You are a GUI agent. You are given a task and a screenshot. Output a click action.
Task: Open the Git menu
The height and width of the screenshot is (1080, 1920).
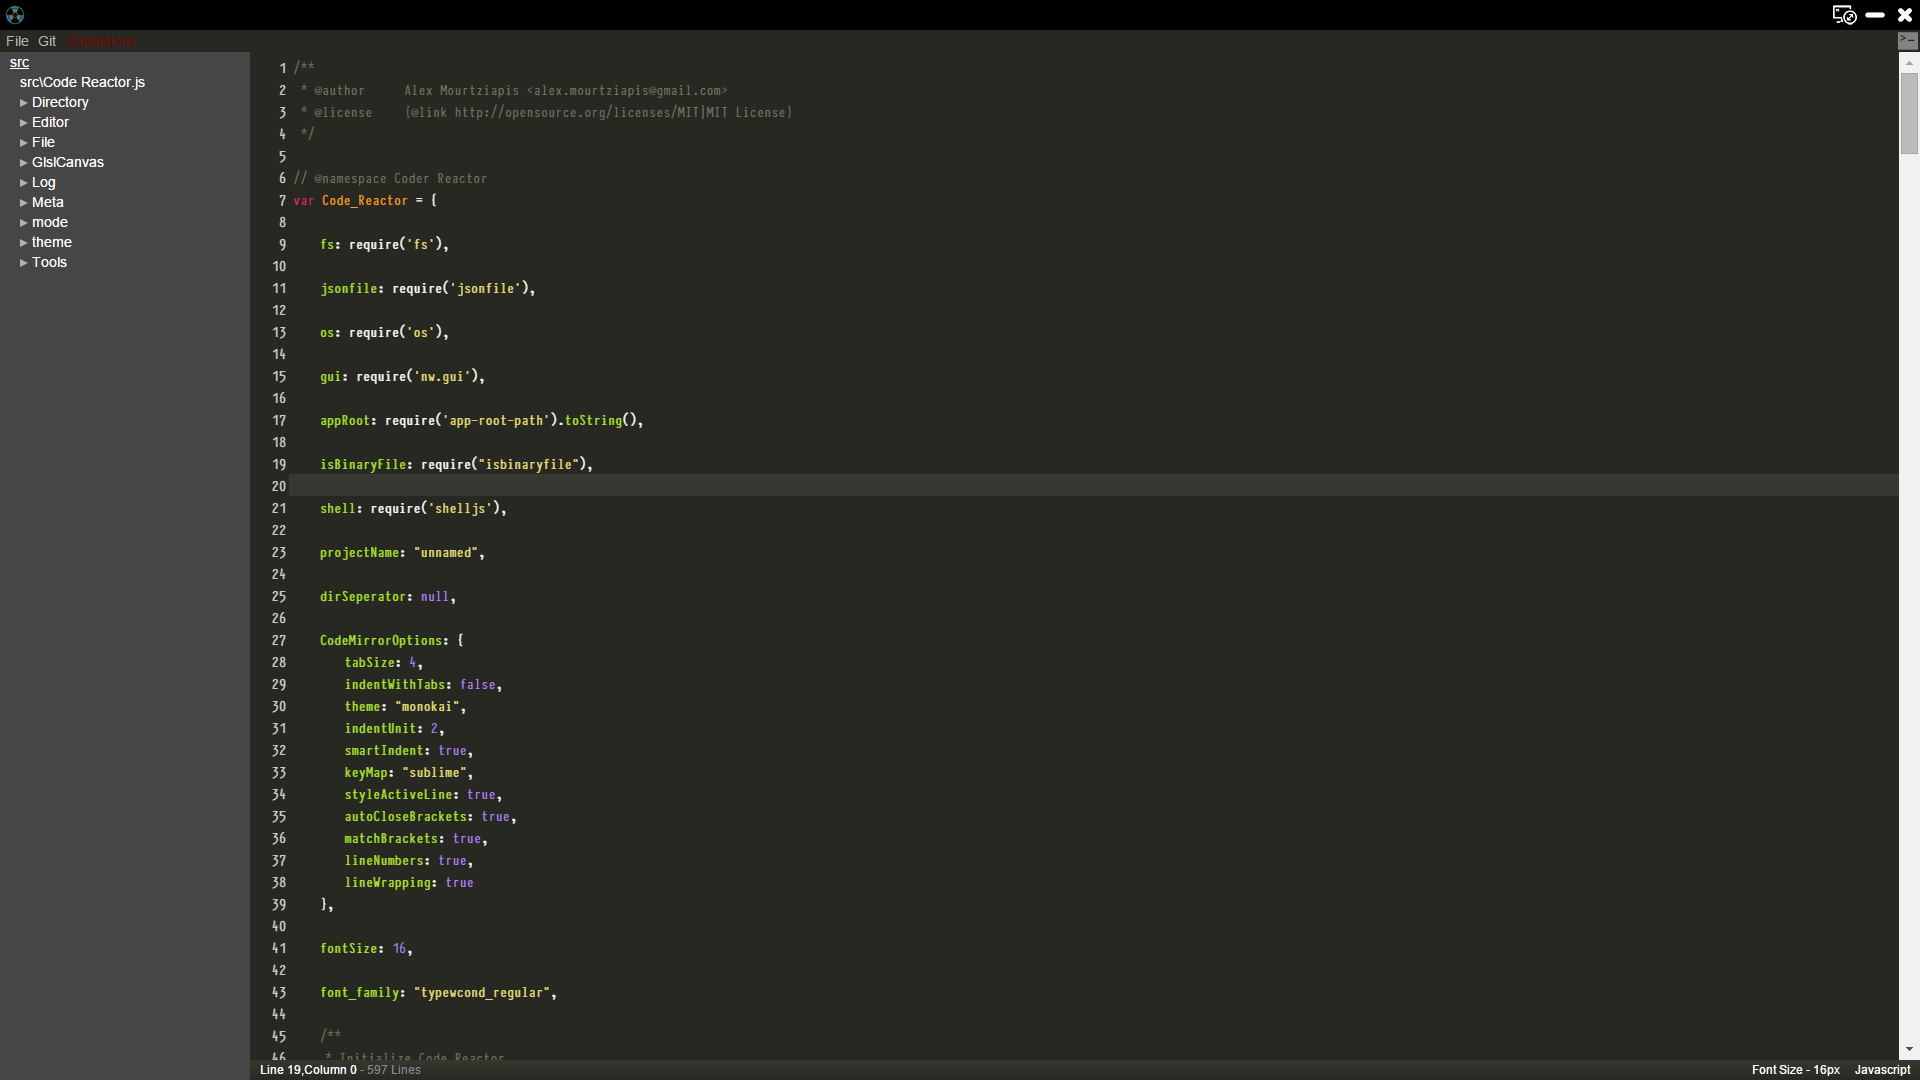pyautogui.click(x=47, y=41)
